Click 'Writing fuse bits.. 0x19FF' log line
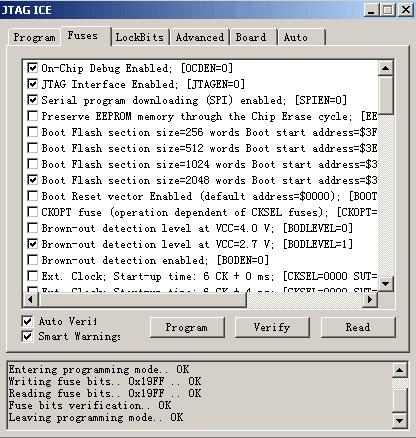 105,381
